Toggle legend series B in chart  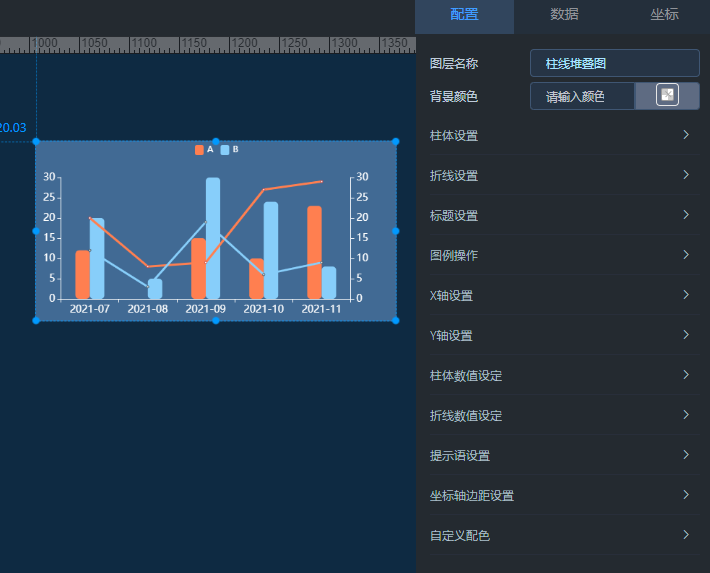pos(230,150)
